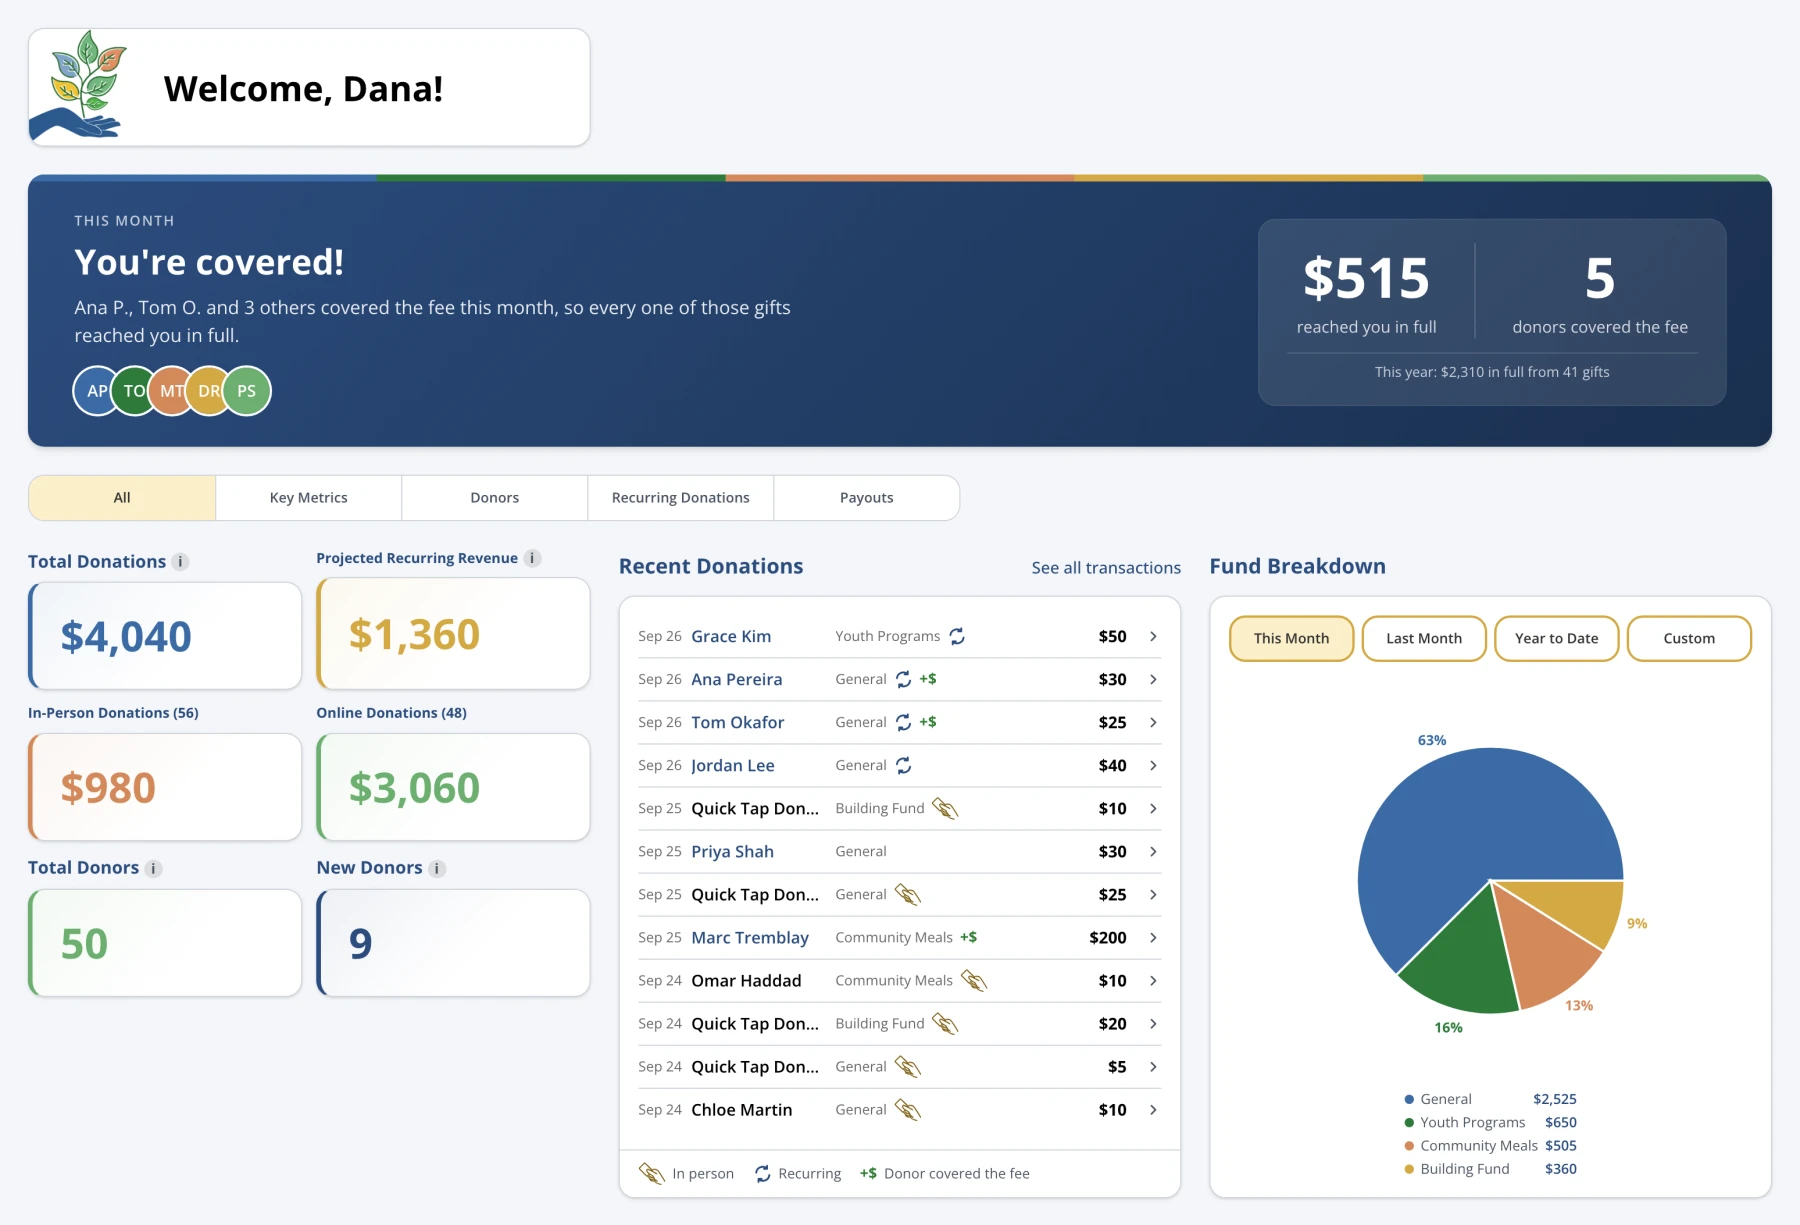The width and height of the screenshot is (1800, 1225).
Task: Open the Chloe Martin row chevron
Action: (x=1153, y=1109)
